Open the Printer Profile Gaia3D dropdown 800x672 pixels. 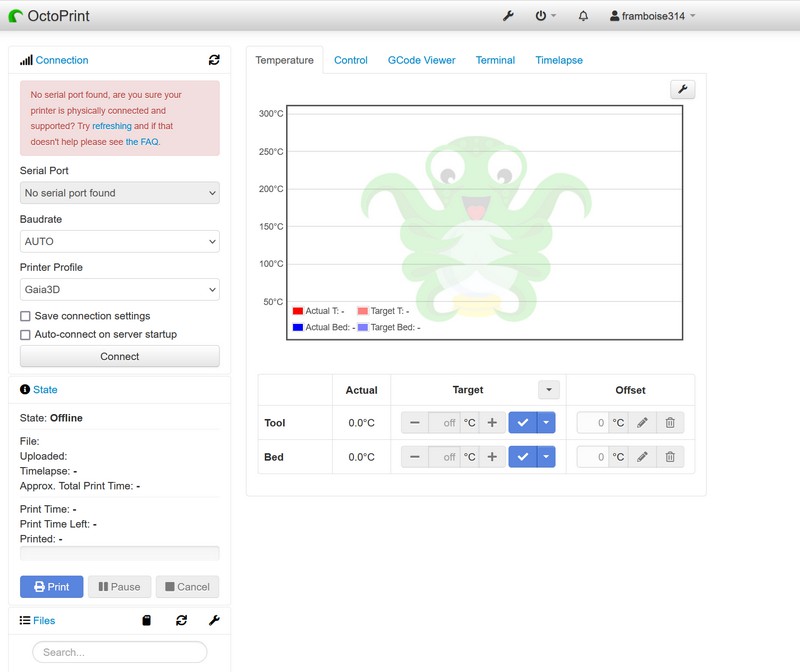pos(120,289)
